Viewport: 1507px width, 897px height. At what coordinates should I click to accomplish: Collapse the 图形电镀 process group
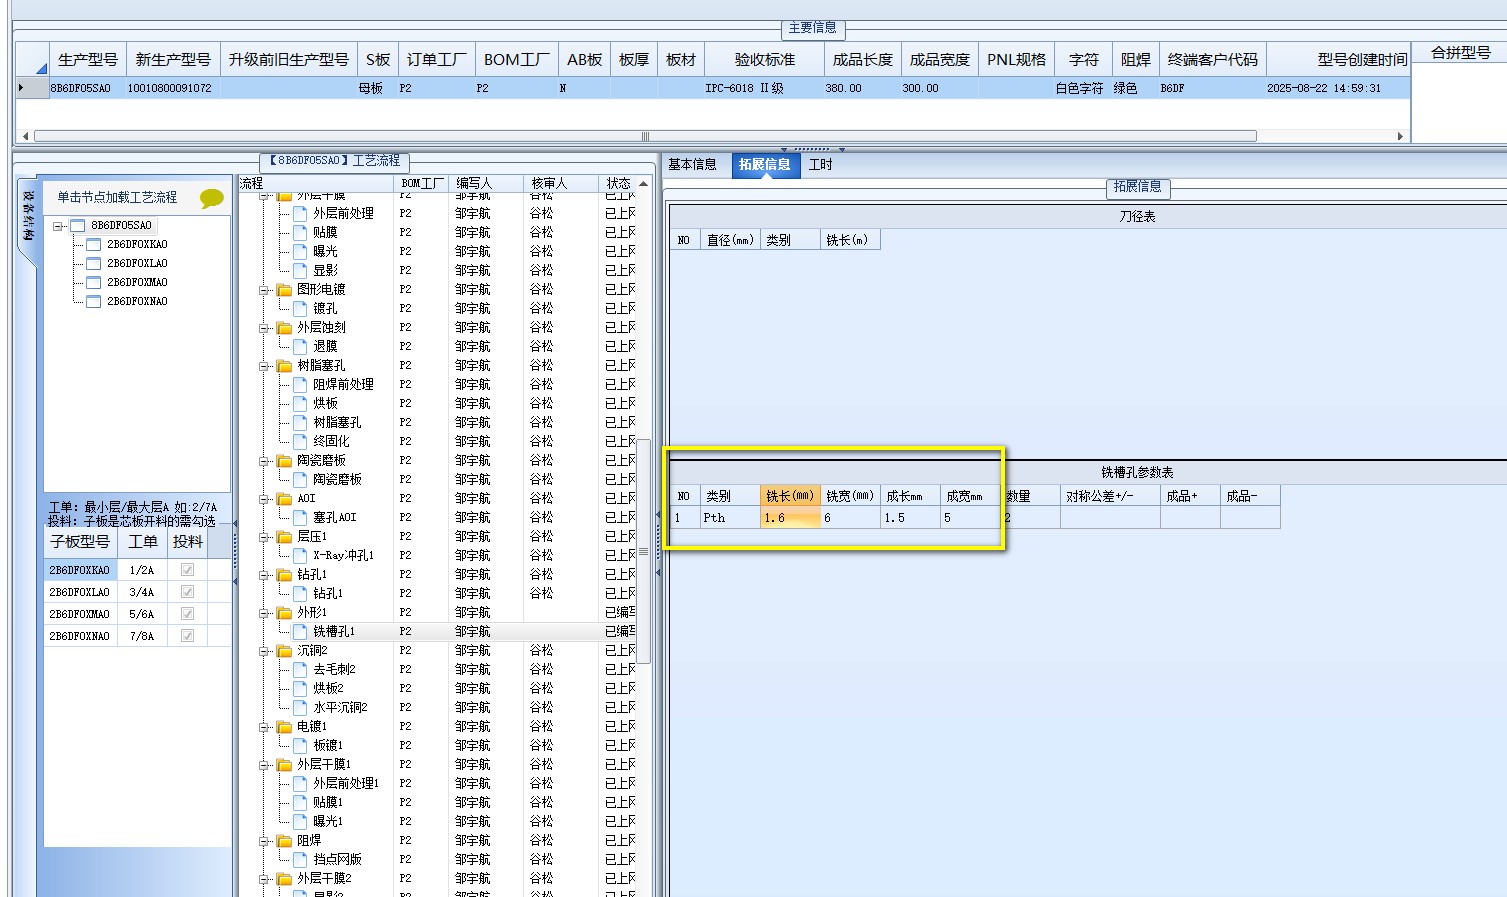pos(265,290)
